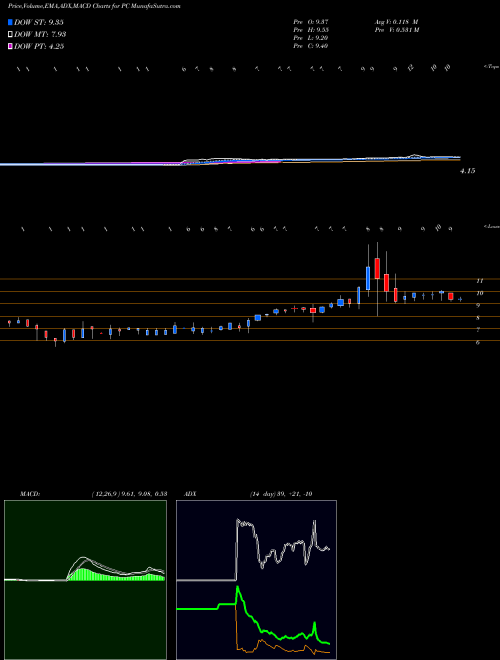Click the 'Pre O: 9.37' open value
The image size is (500, 660).
[311, 22]
